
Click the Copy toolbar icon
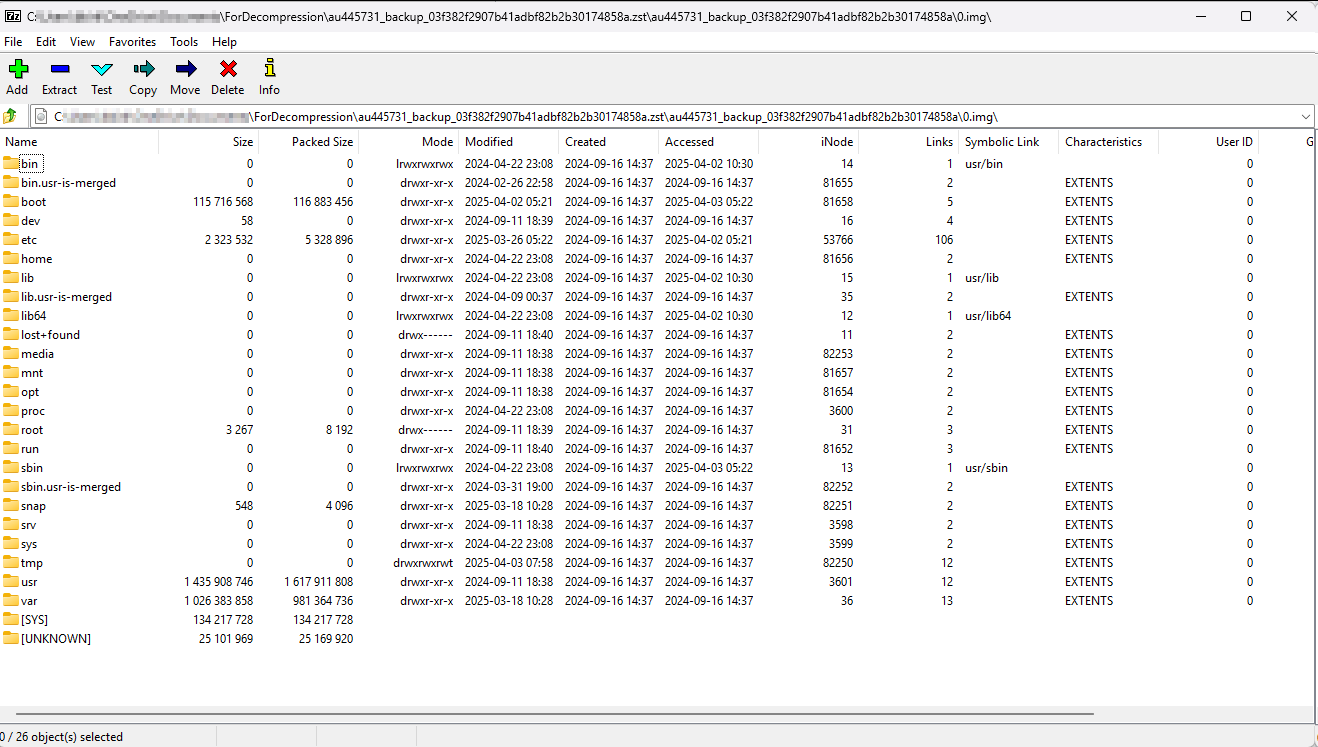(x=143, y=69)
